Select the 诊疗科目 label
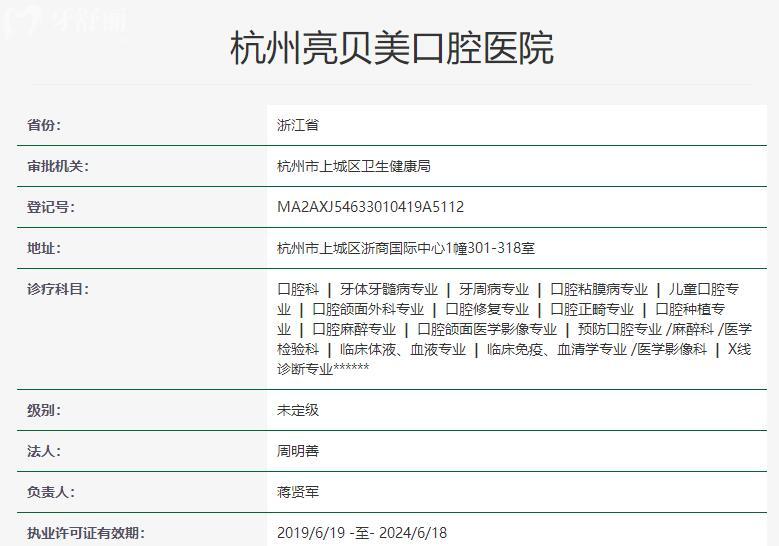 pos(58,289)
